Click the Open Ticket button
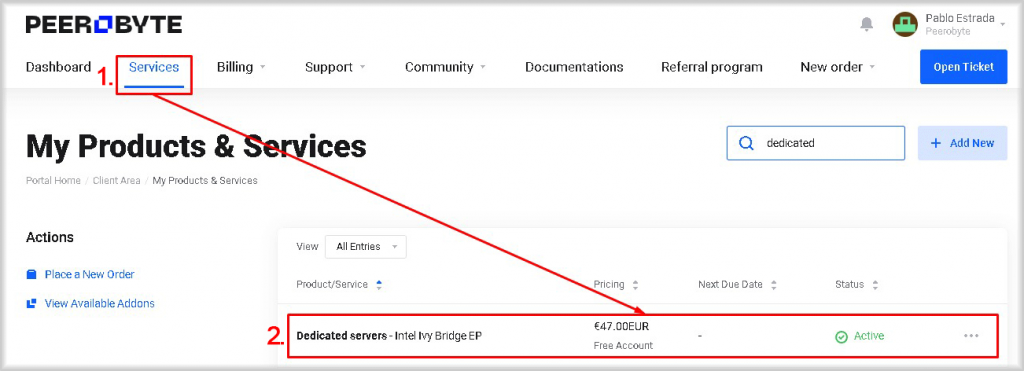The image size is (1024, 371). point(964,67)
